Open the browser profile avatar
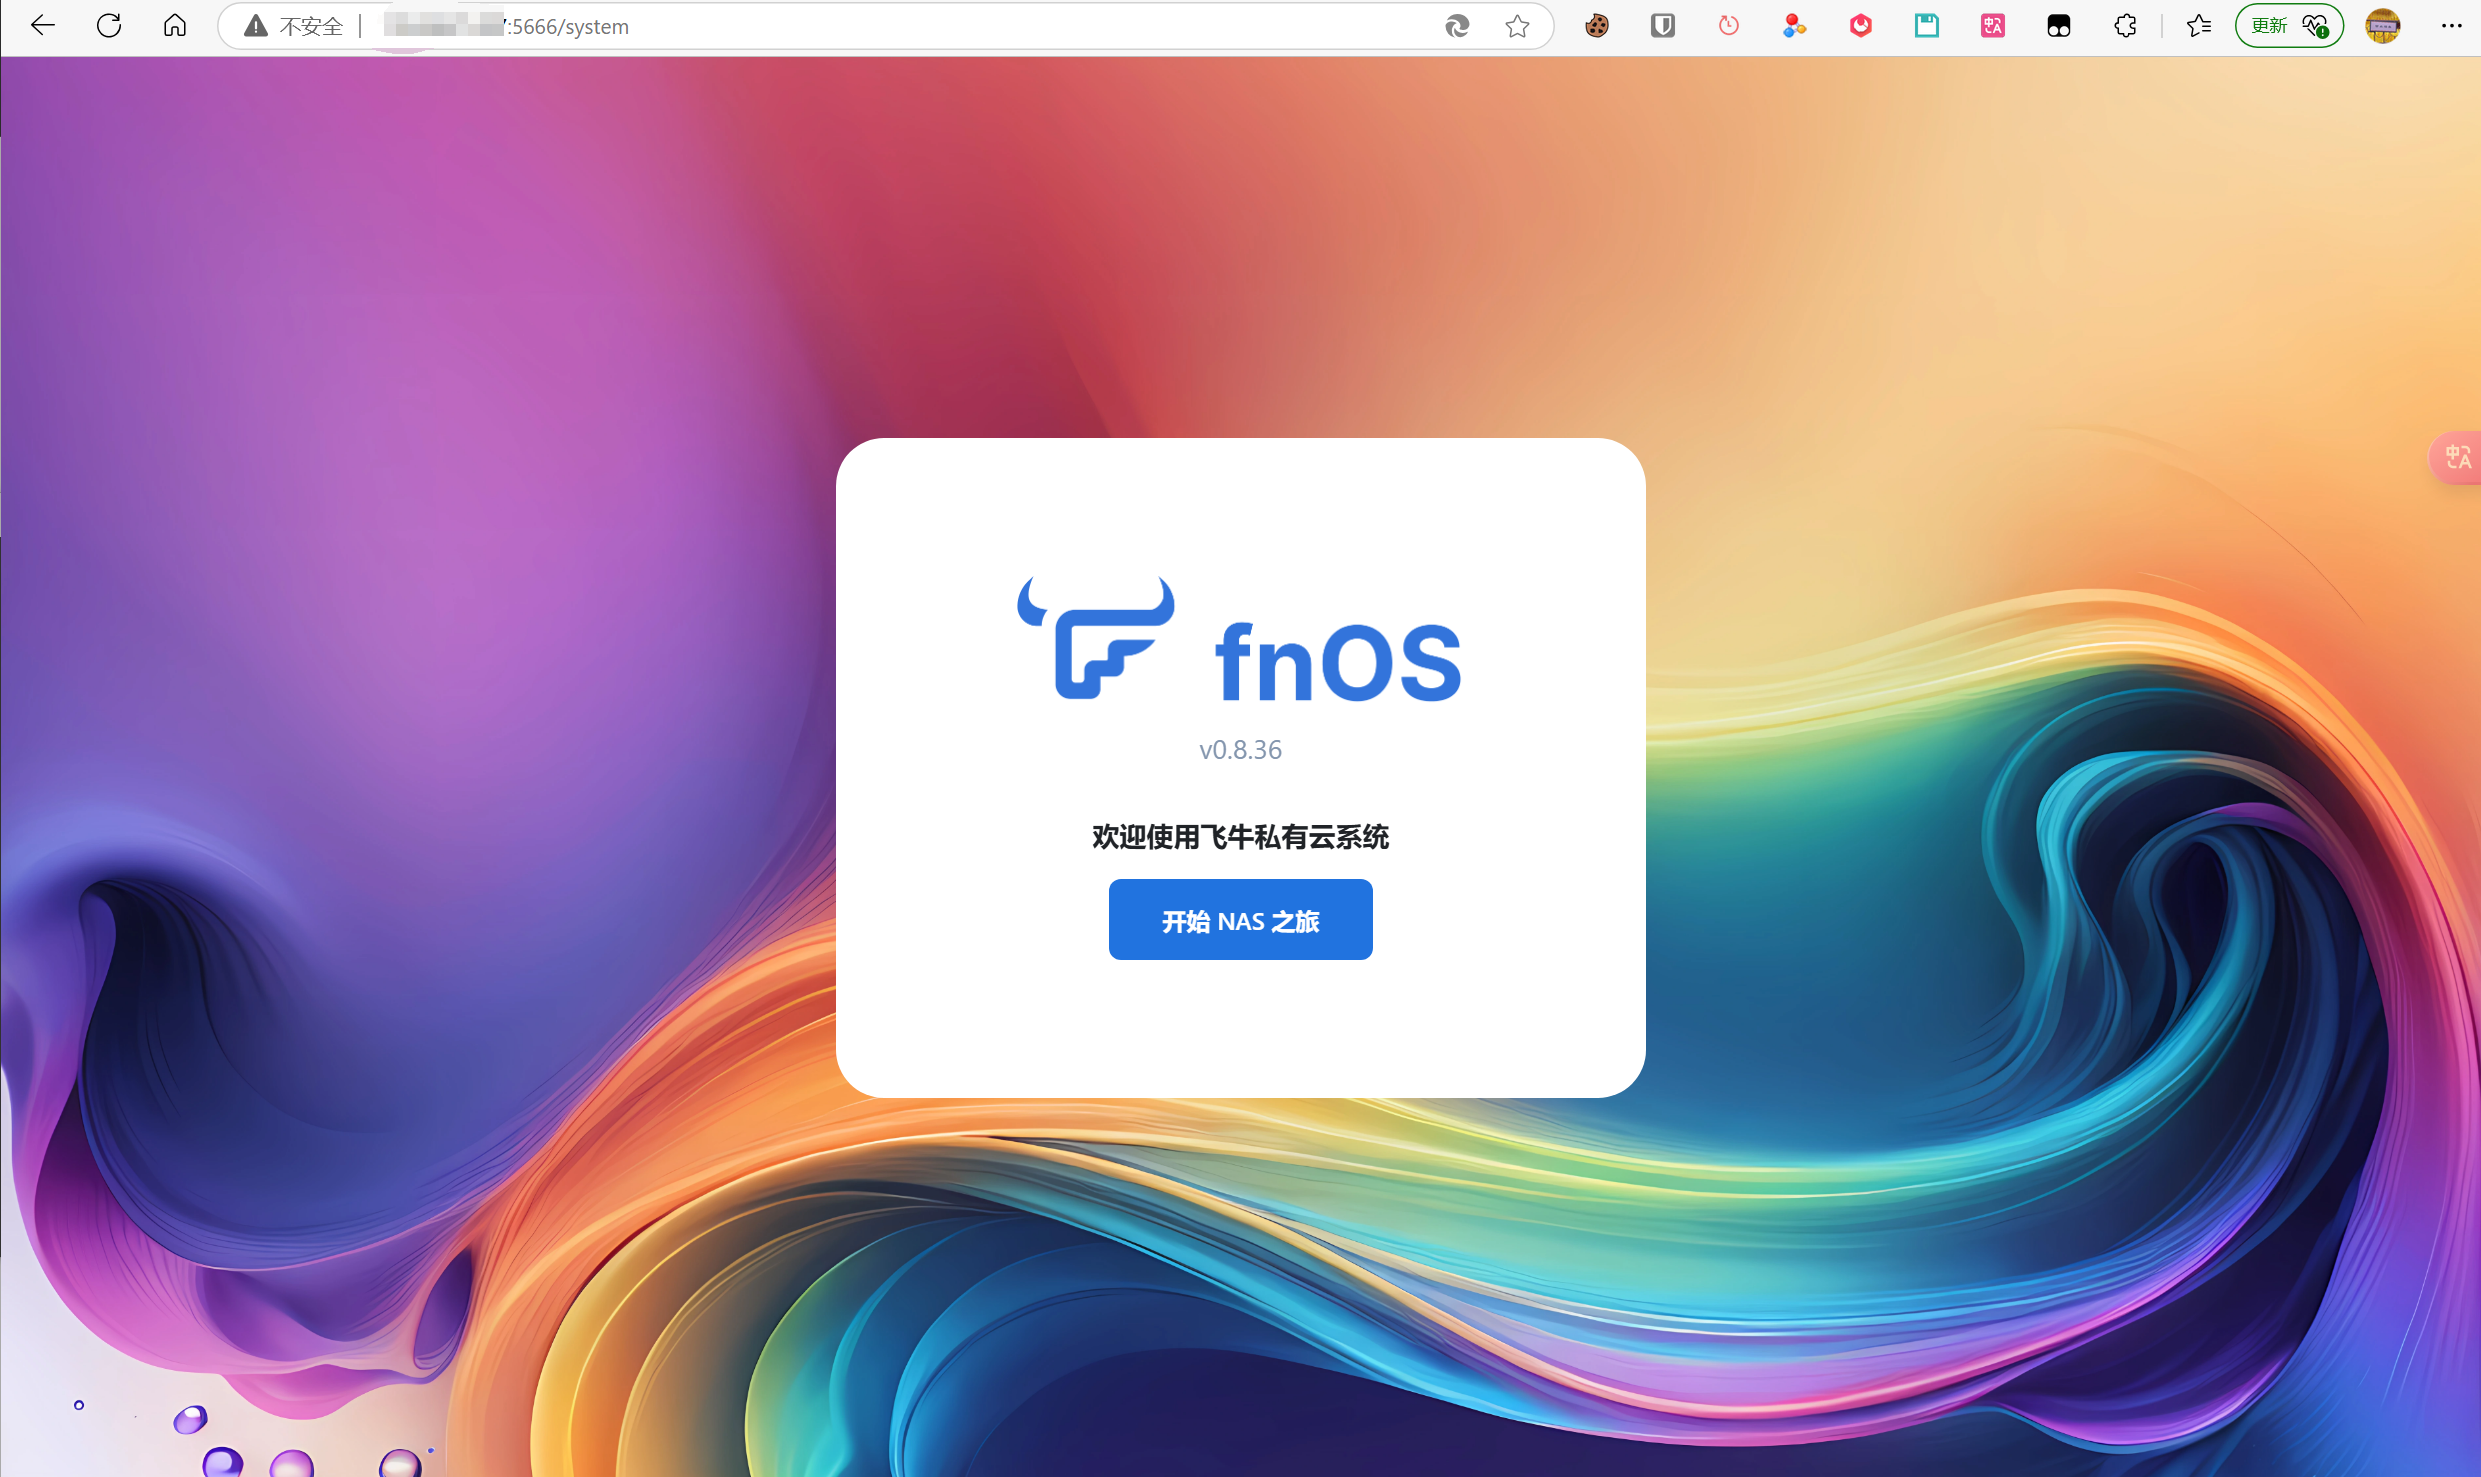This screenshot has height=1477, width=2481. coord(2383,26)
